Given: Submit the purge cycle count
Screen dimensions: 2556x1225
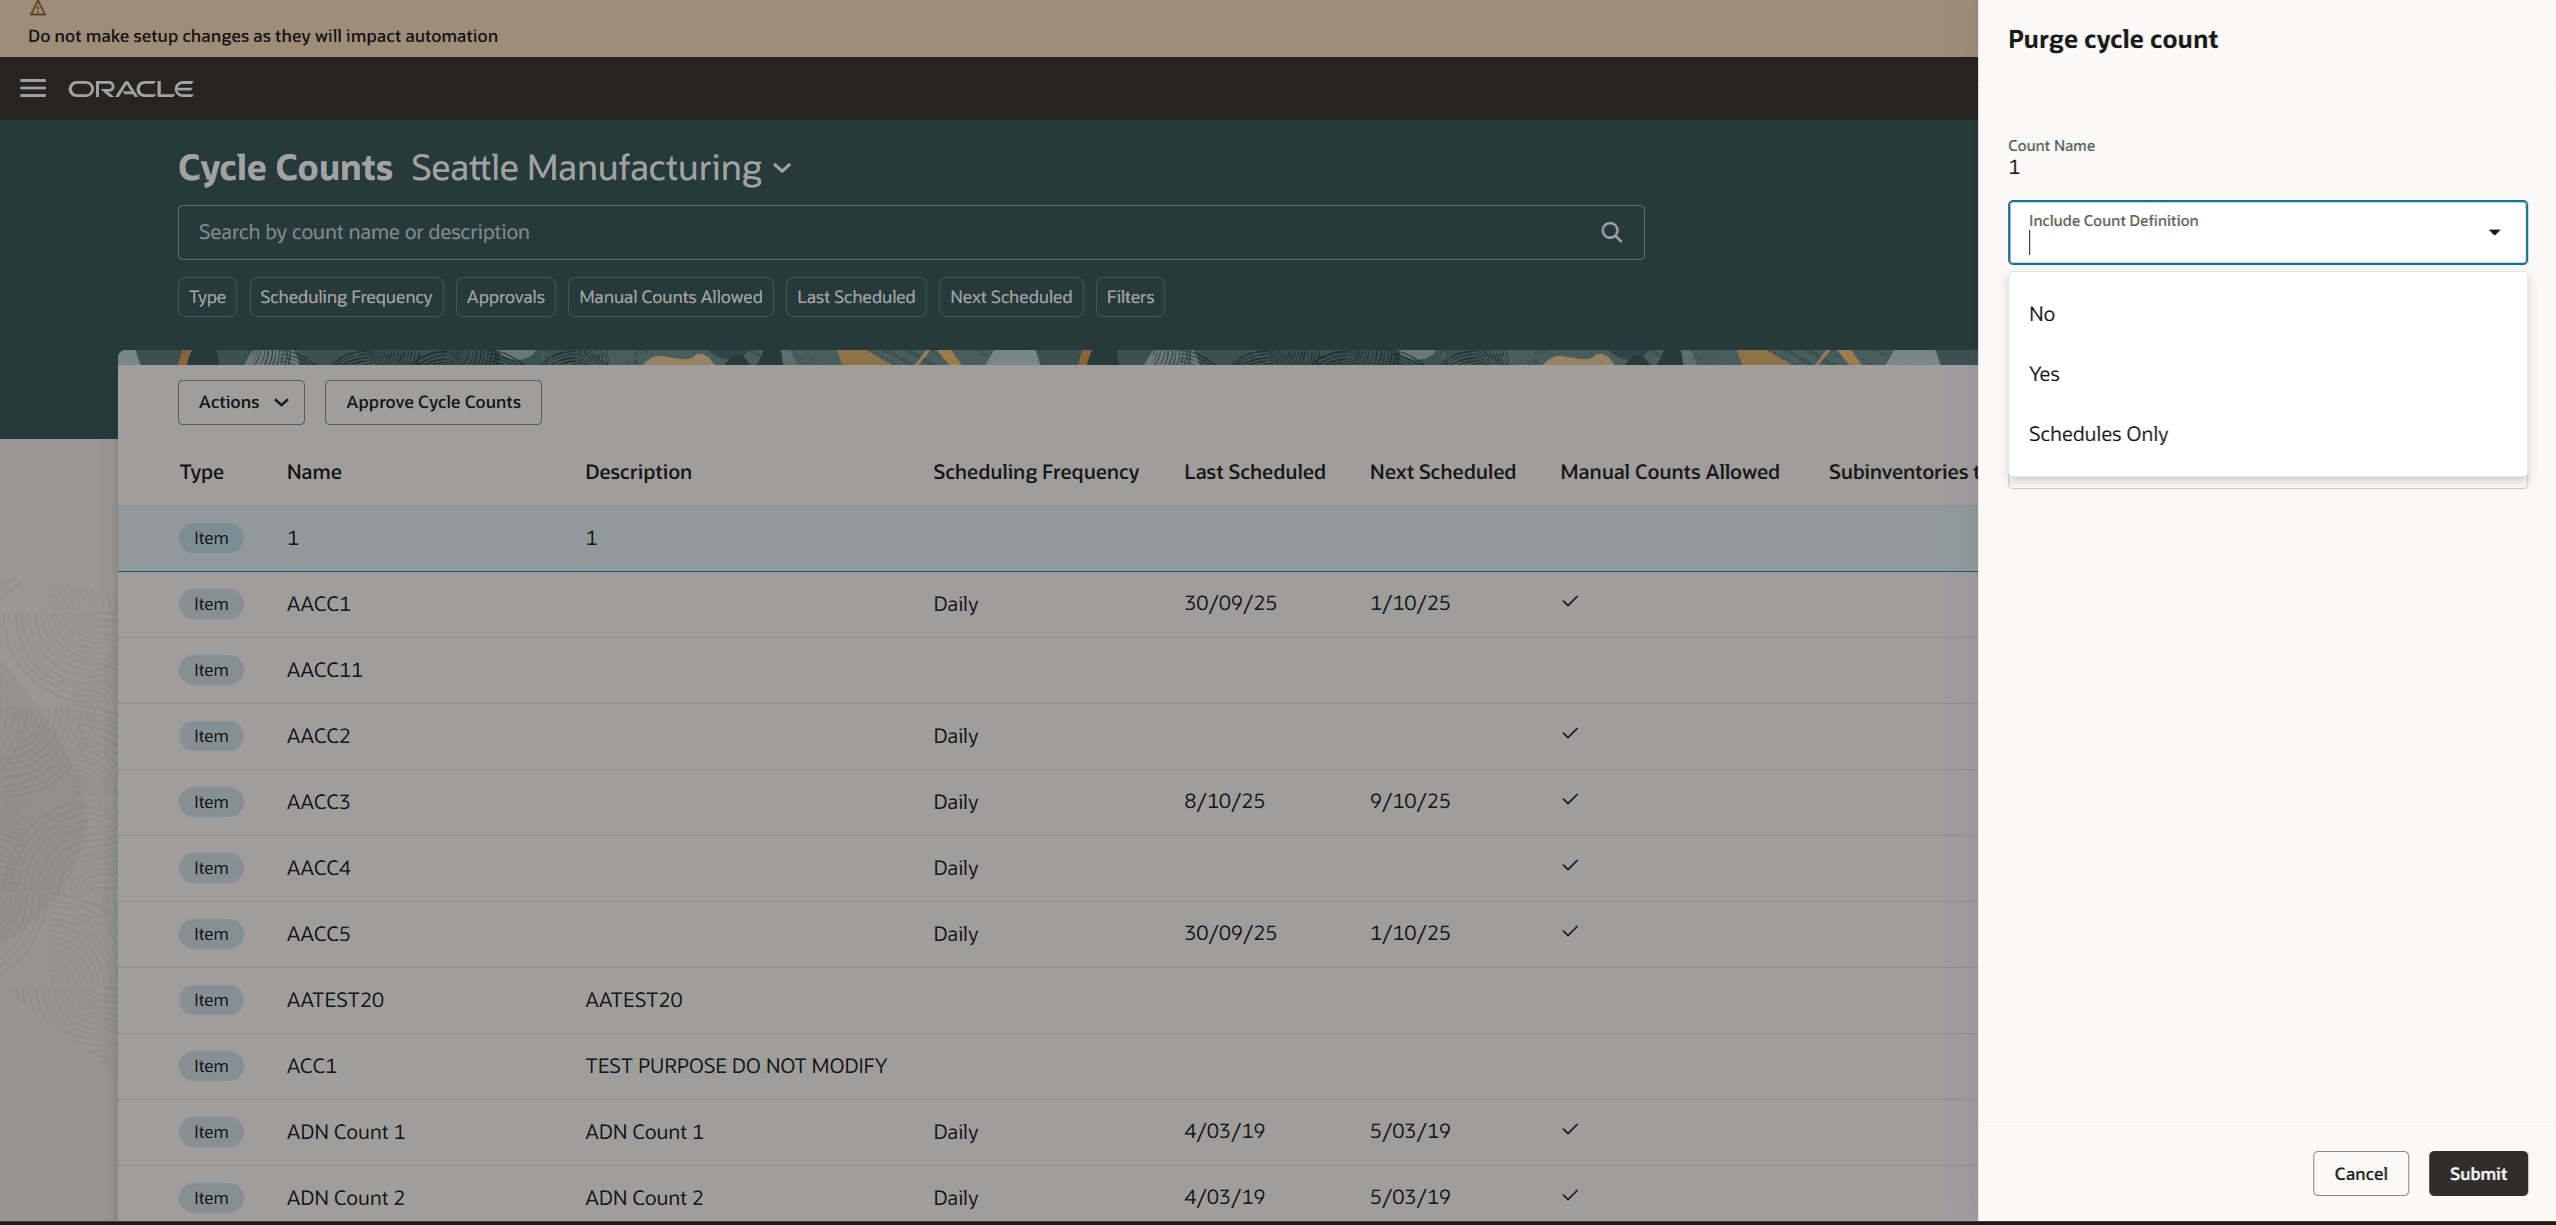Looking at the screenshot, I should [x=2477, y=1173].
